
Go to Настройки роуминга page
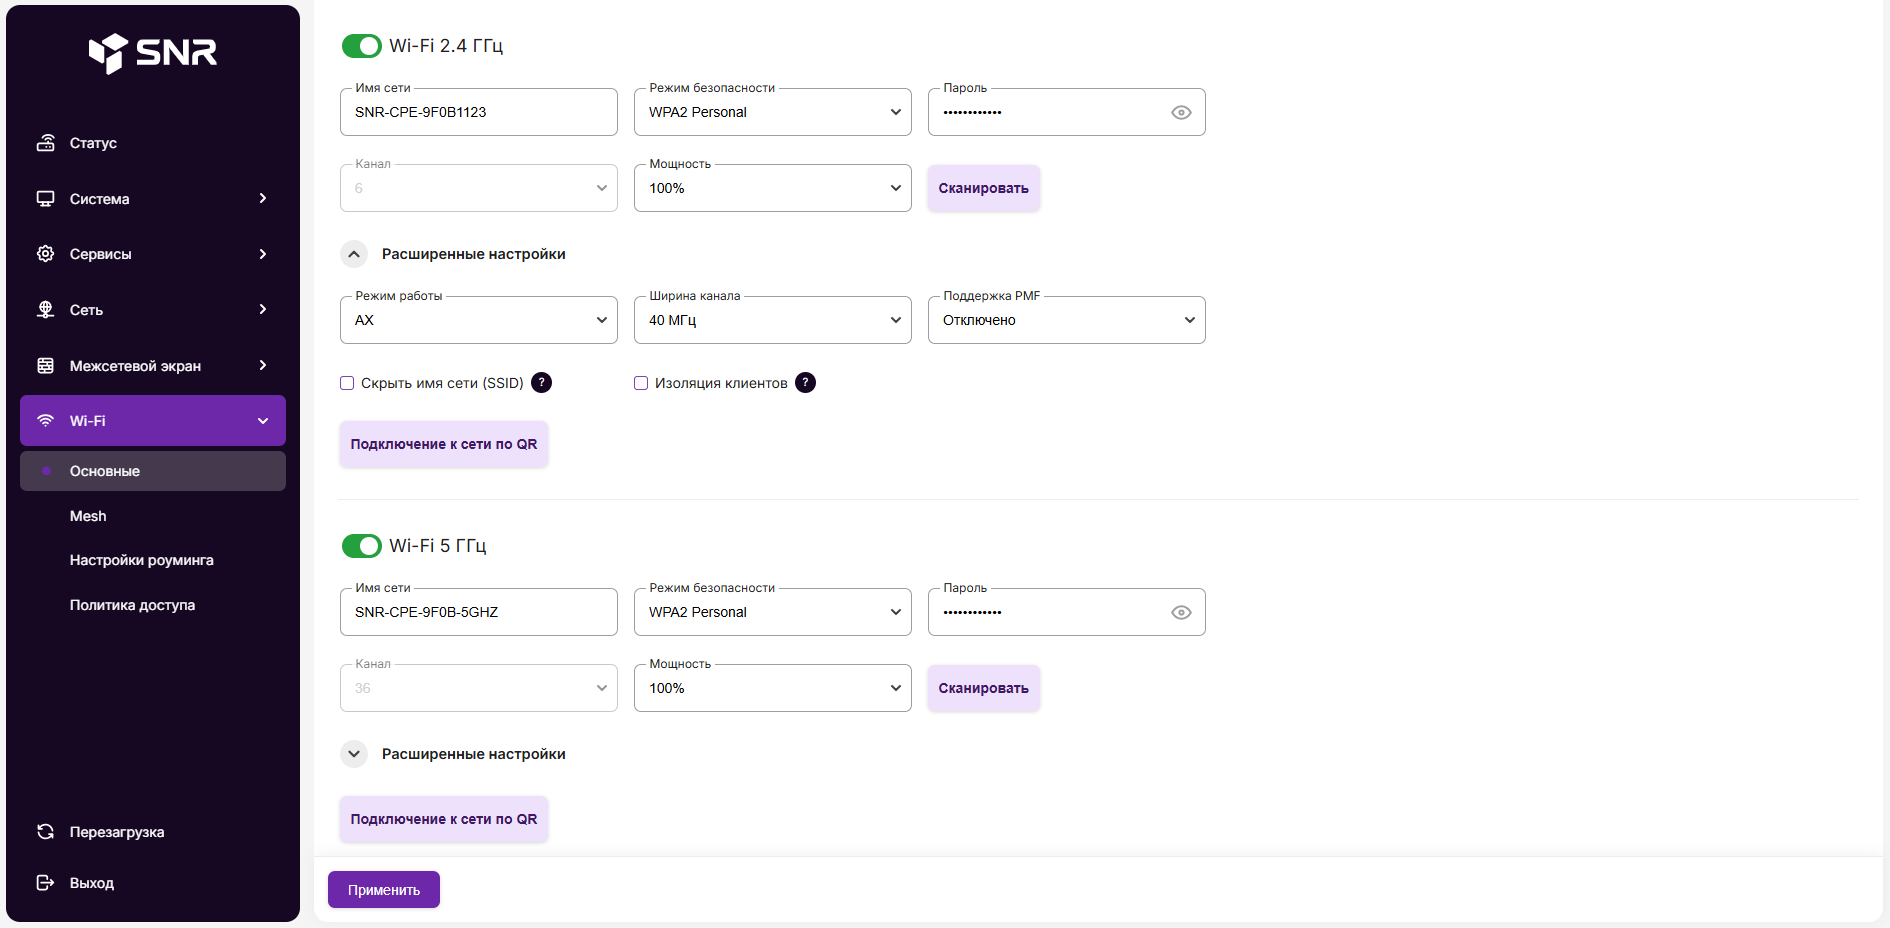141,560
